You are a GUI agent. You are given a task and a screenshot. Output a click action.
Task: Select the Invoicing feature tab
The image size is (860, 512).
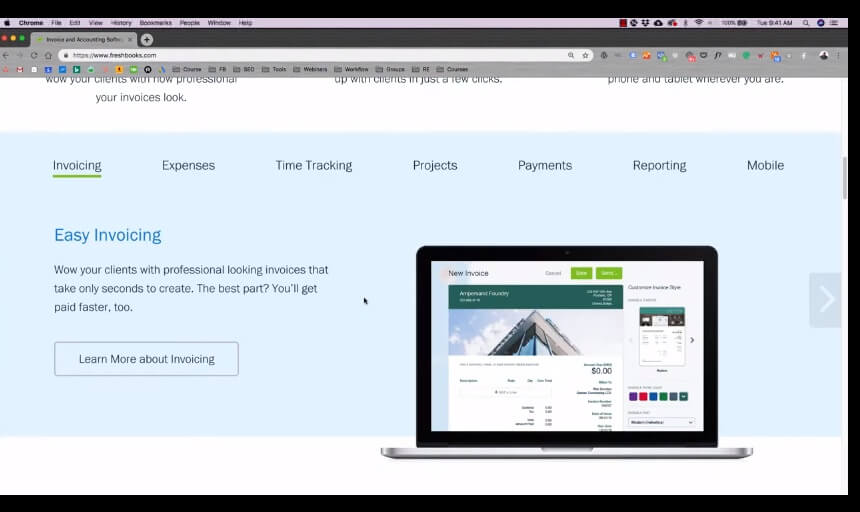pyautogui.click(x=77, y=166)
